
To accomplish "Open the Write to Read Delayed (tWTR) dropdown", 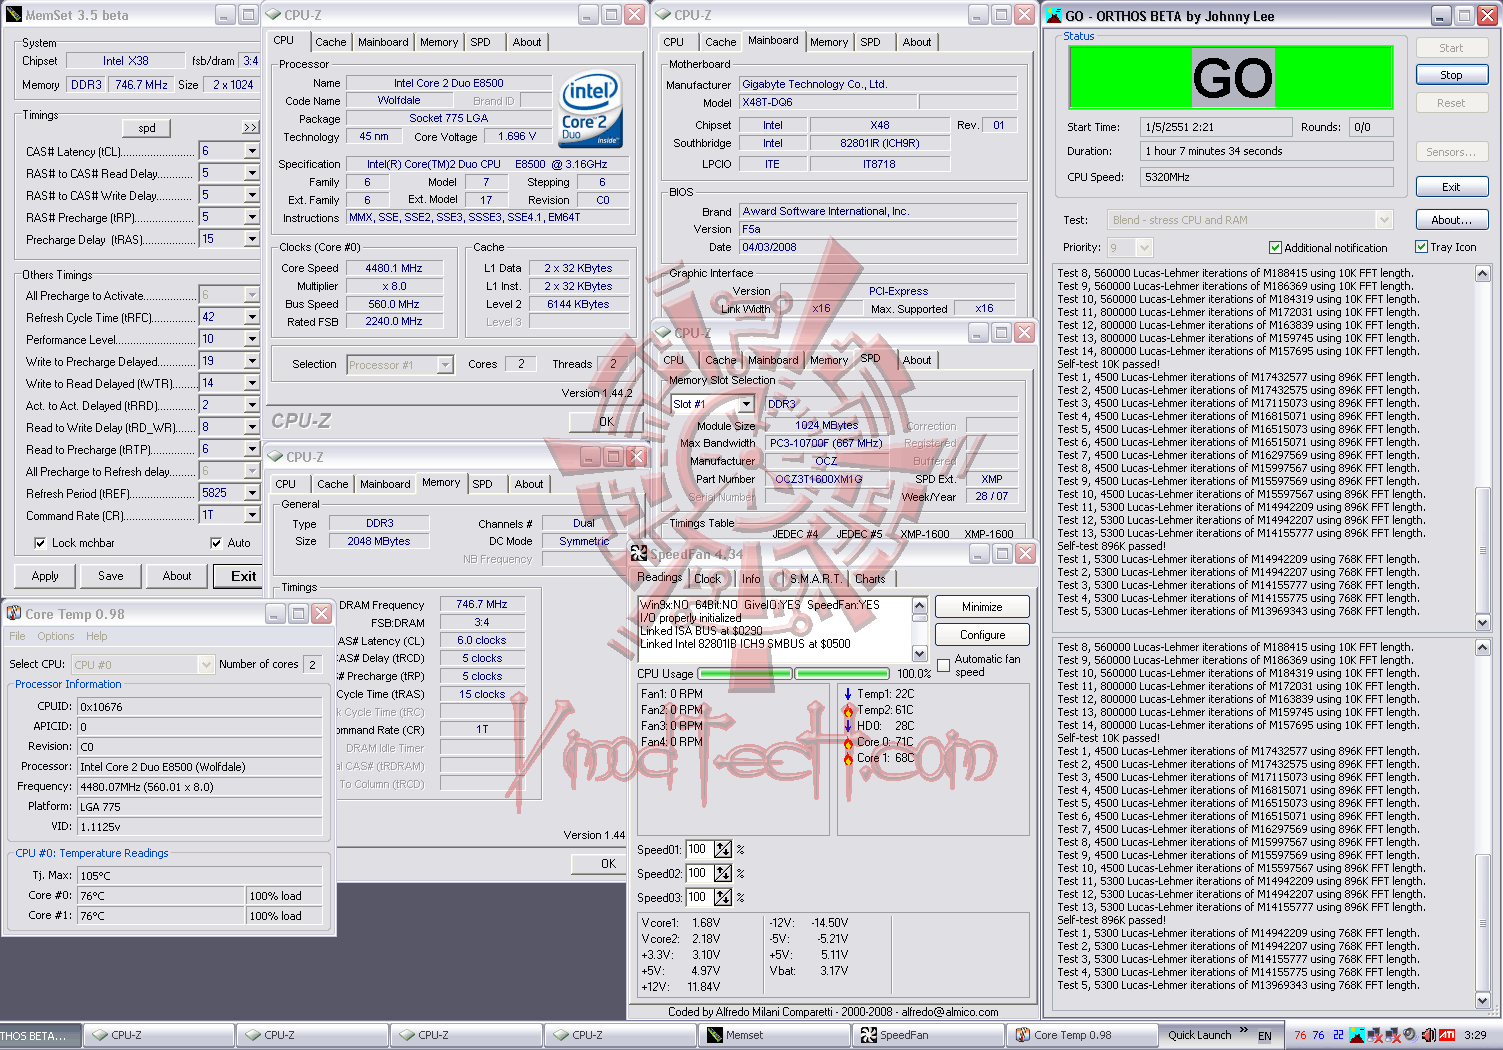I will [252, 383].
